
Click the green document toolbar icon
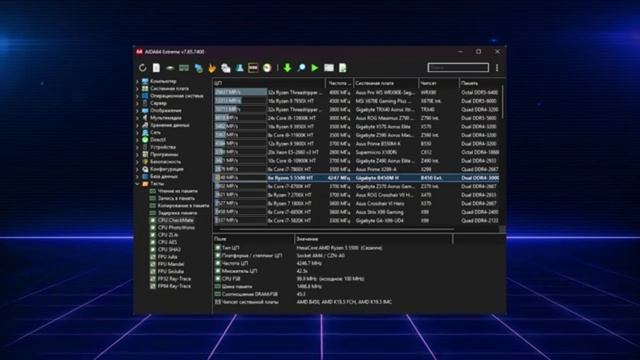(343, 68)
